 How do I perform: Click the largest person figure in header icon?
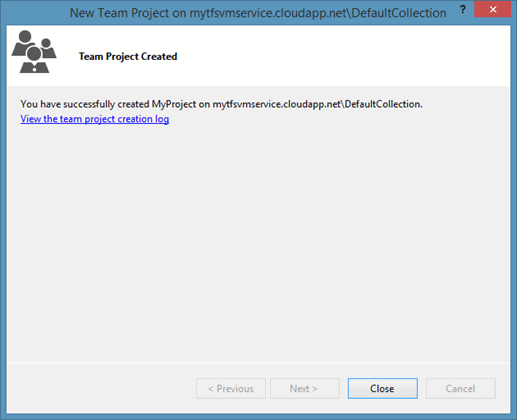tap(23, 43)
